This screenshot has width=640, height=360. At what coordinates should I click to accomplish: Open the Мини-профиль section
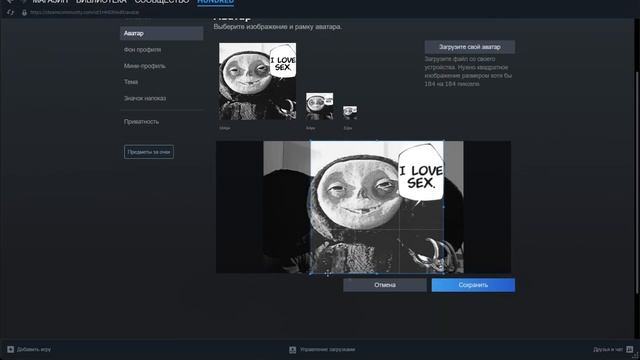[144, 66]
